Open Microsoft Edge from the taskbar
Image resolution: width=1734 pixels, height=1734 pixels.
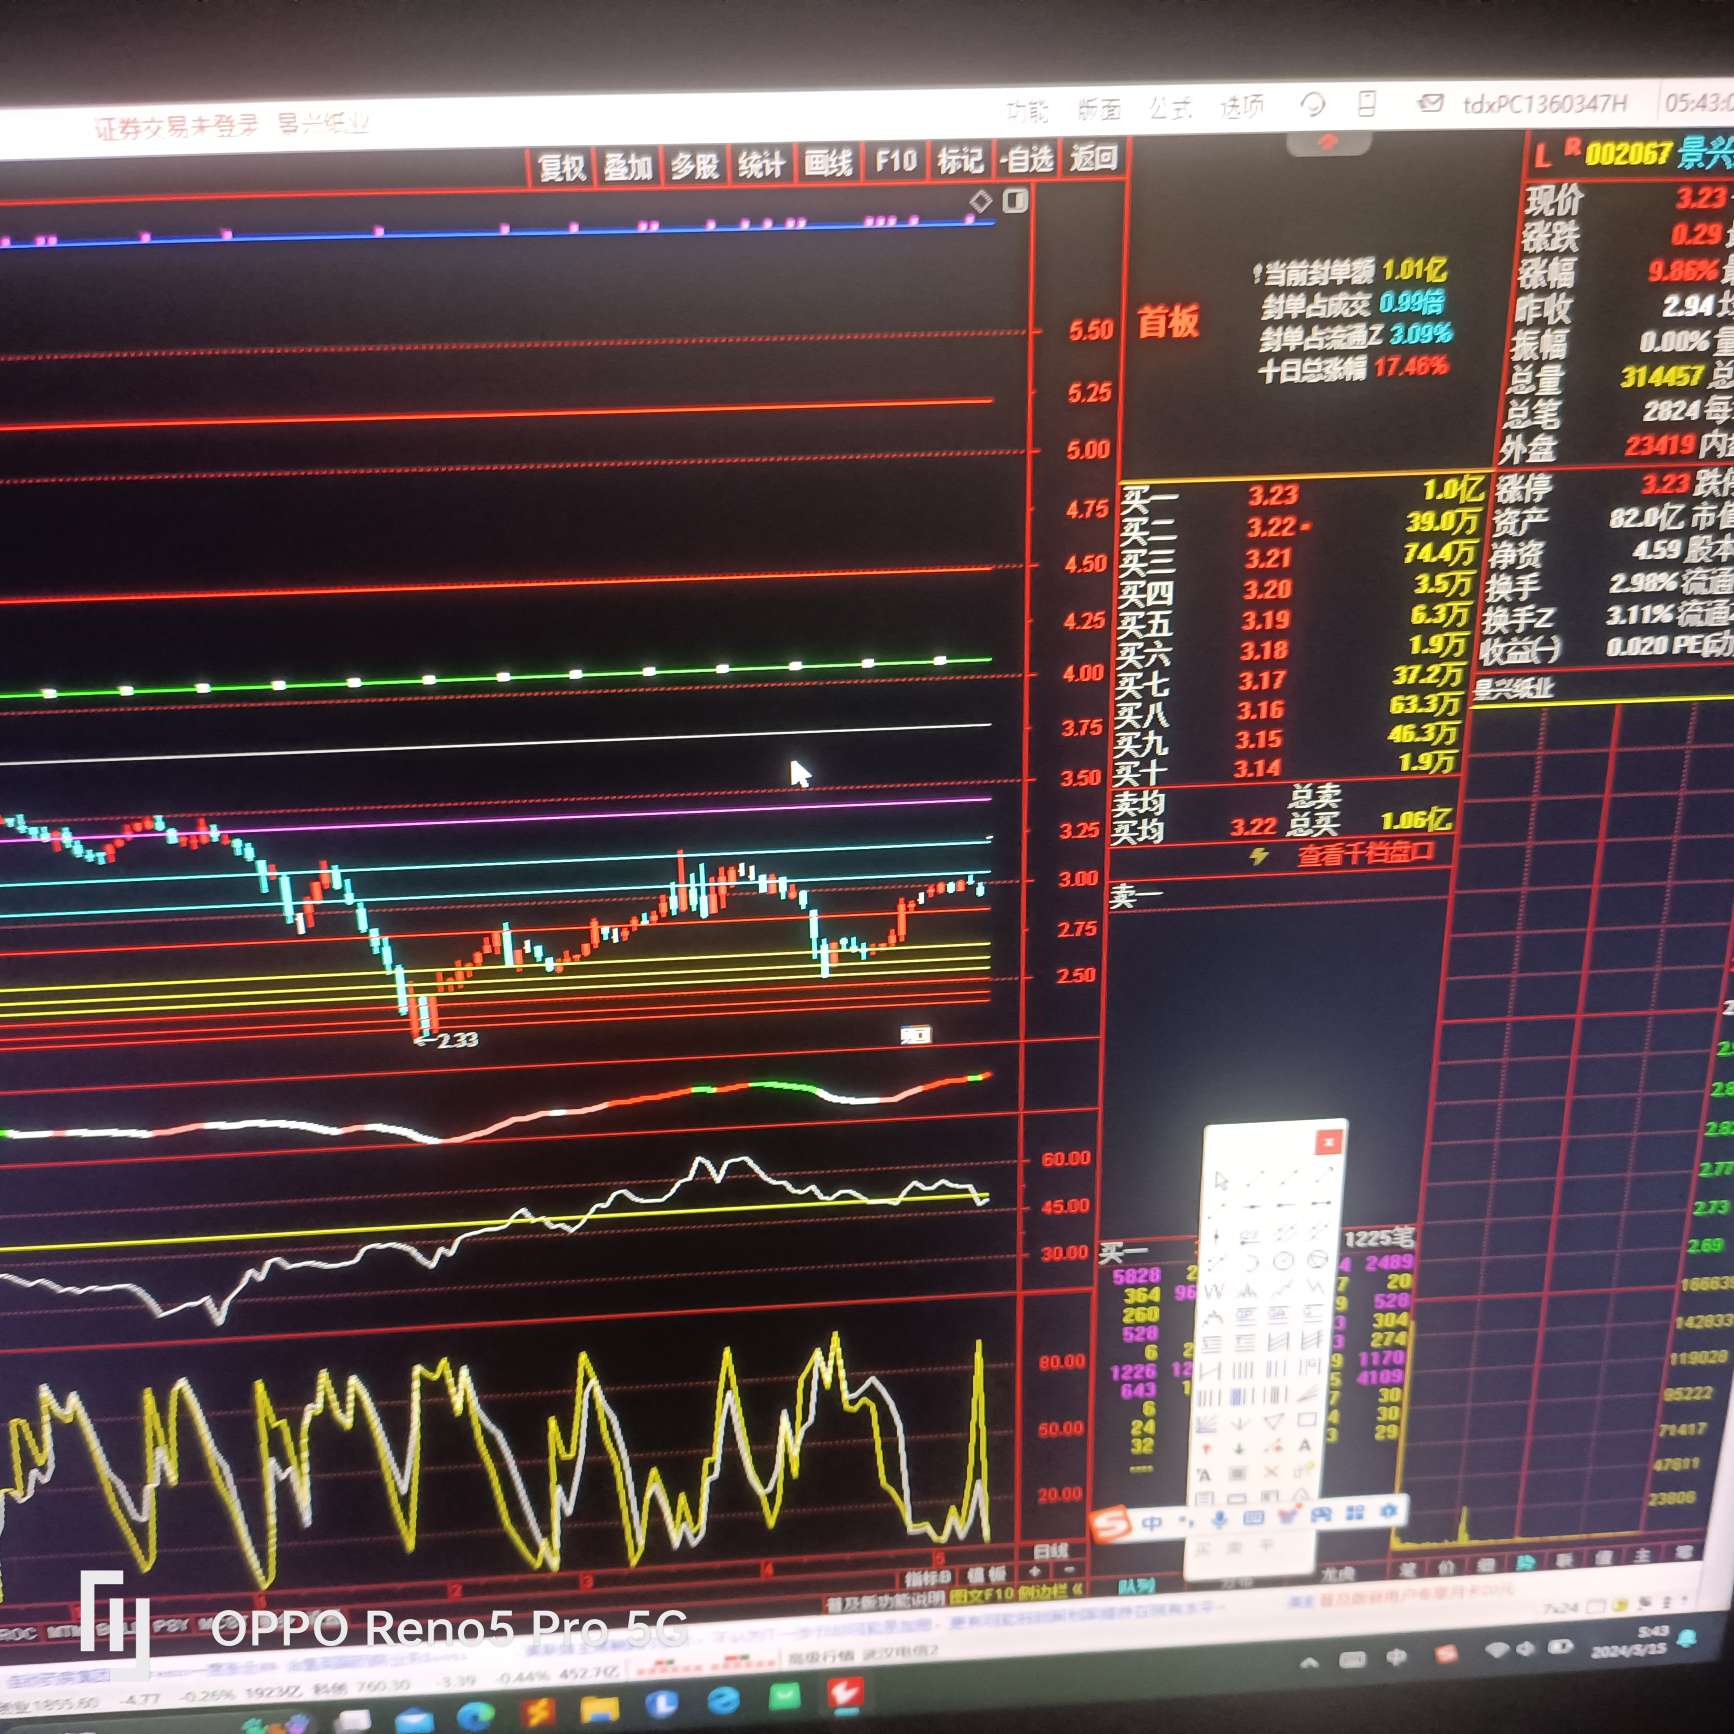[475, 1716]
